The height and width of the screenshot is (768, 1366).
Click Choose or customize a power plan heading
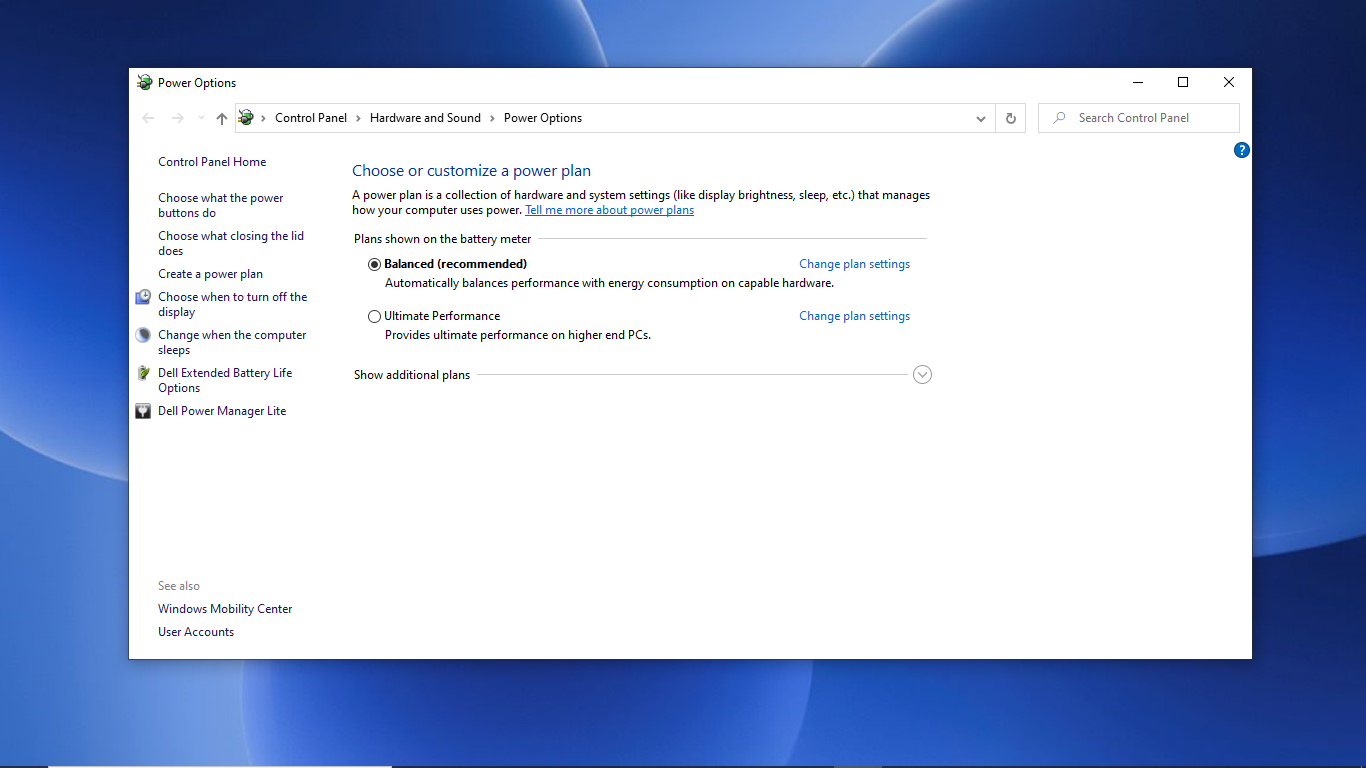pos(471,171)
